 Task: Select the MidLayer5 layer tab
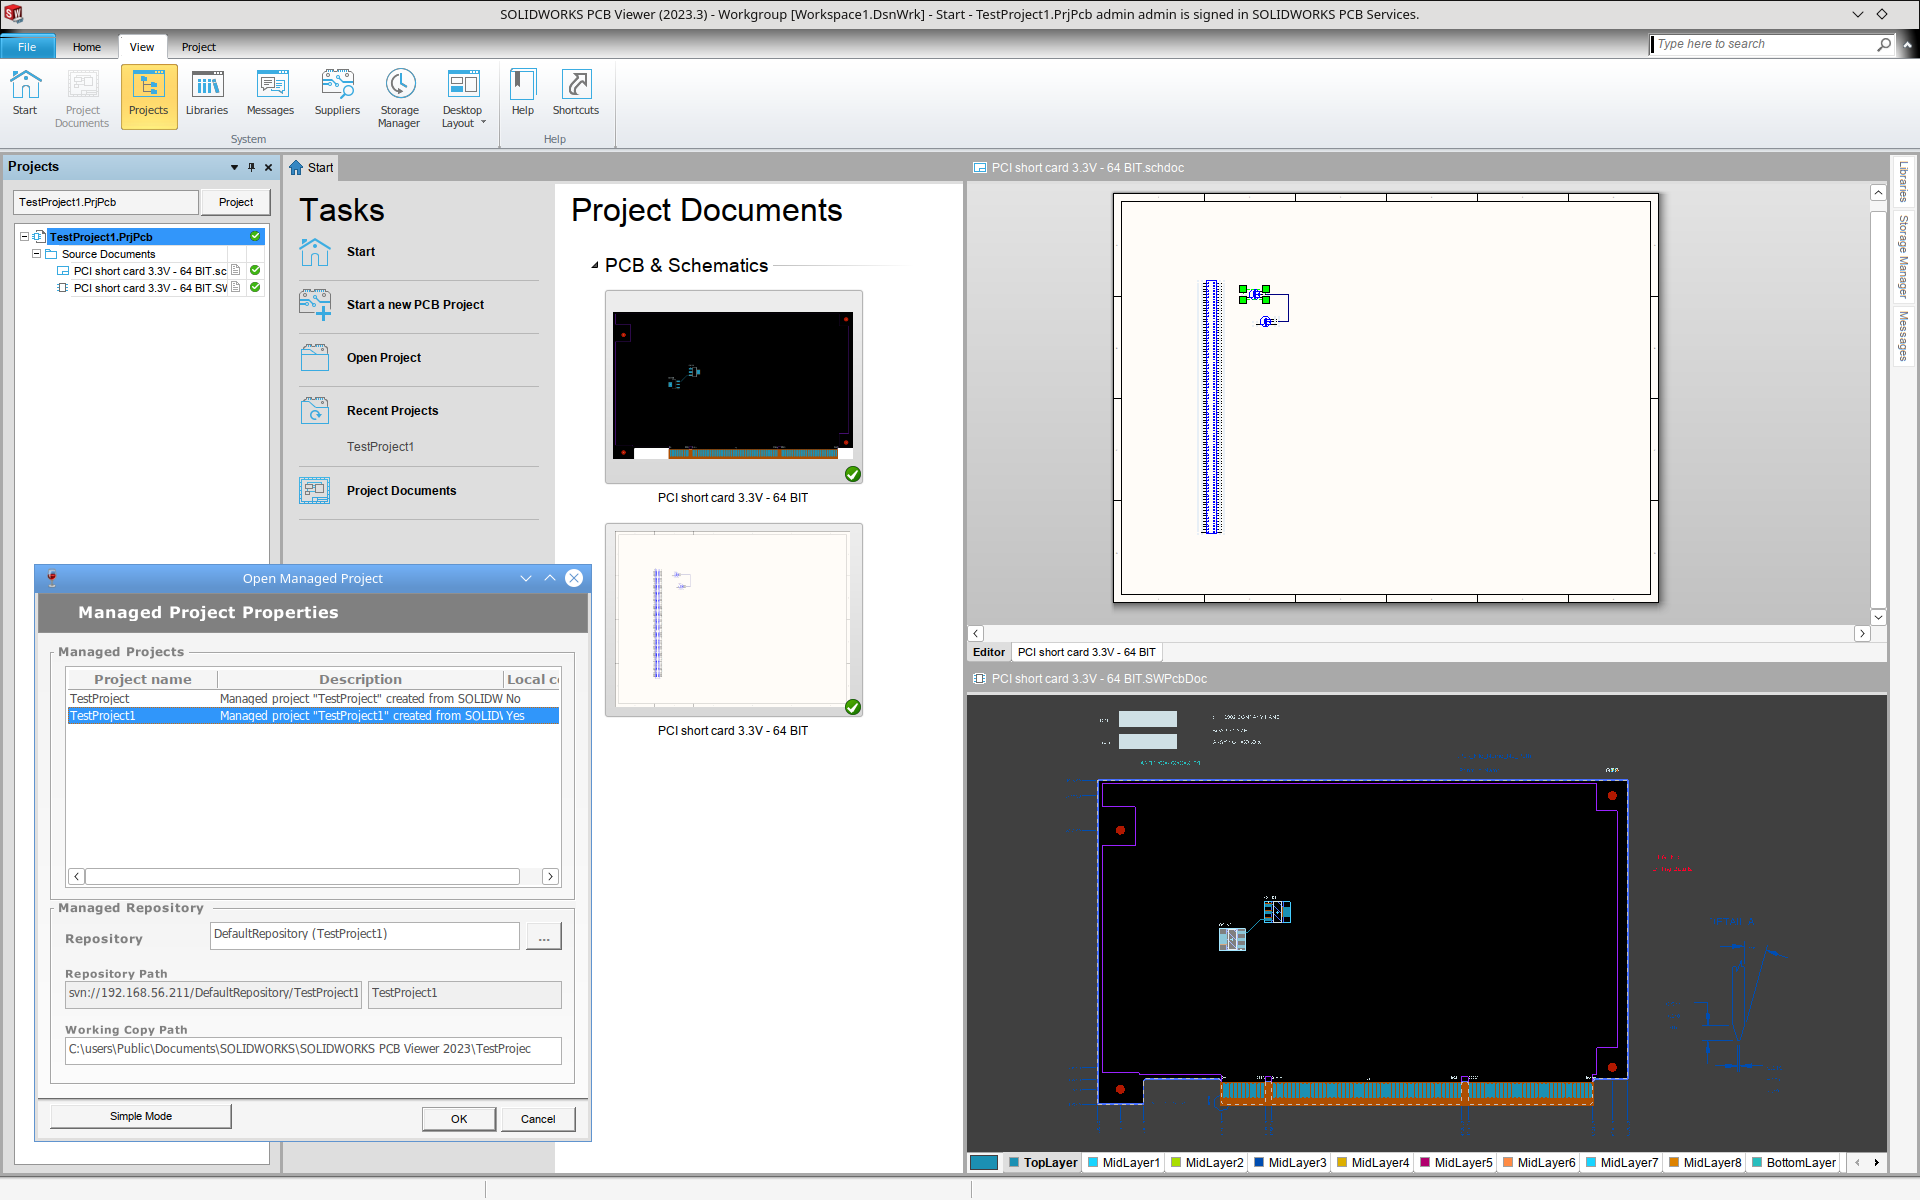click(x=1456, y=1163)
